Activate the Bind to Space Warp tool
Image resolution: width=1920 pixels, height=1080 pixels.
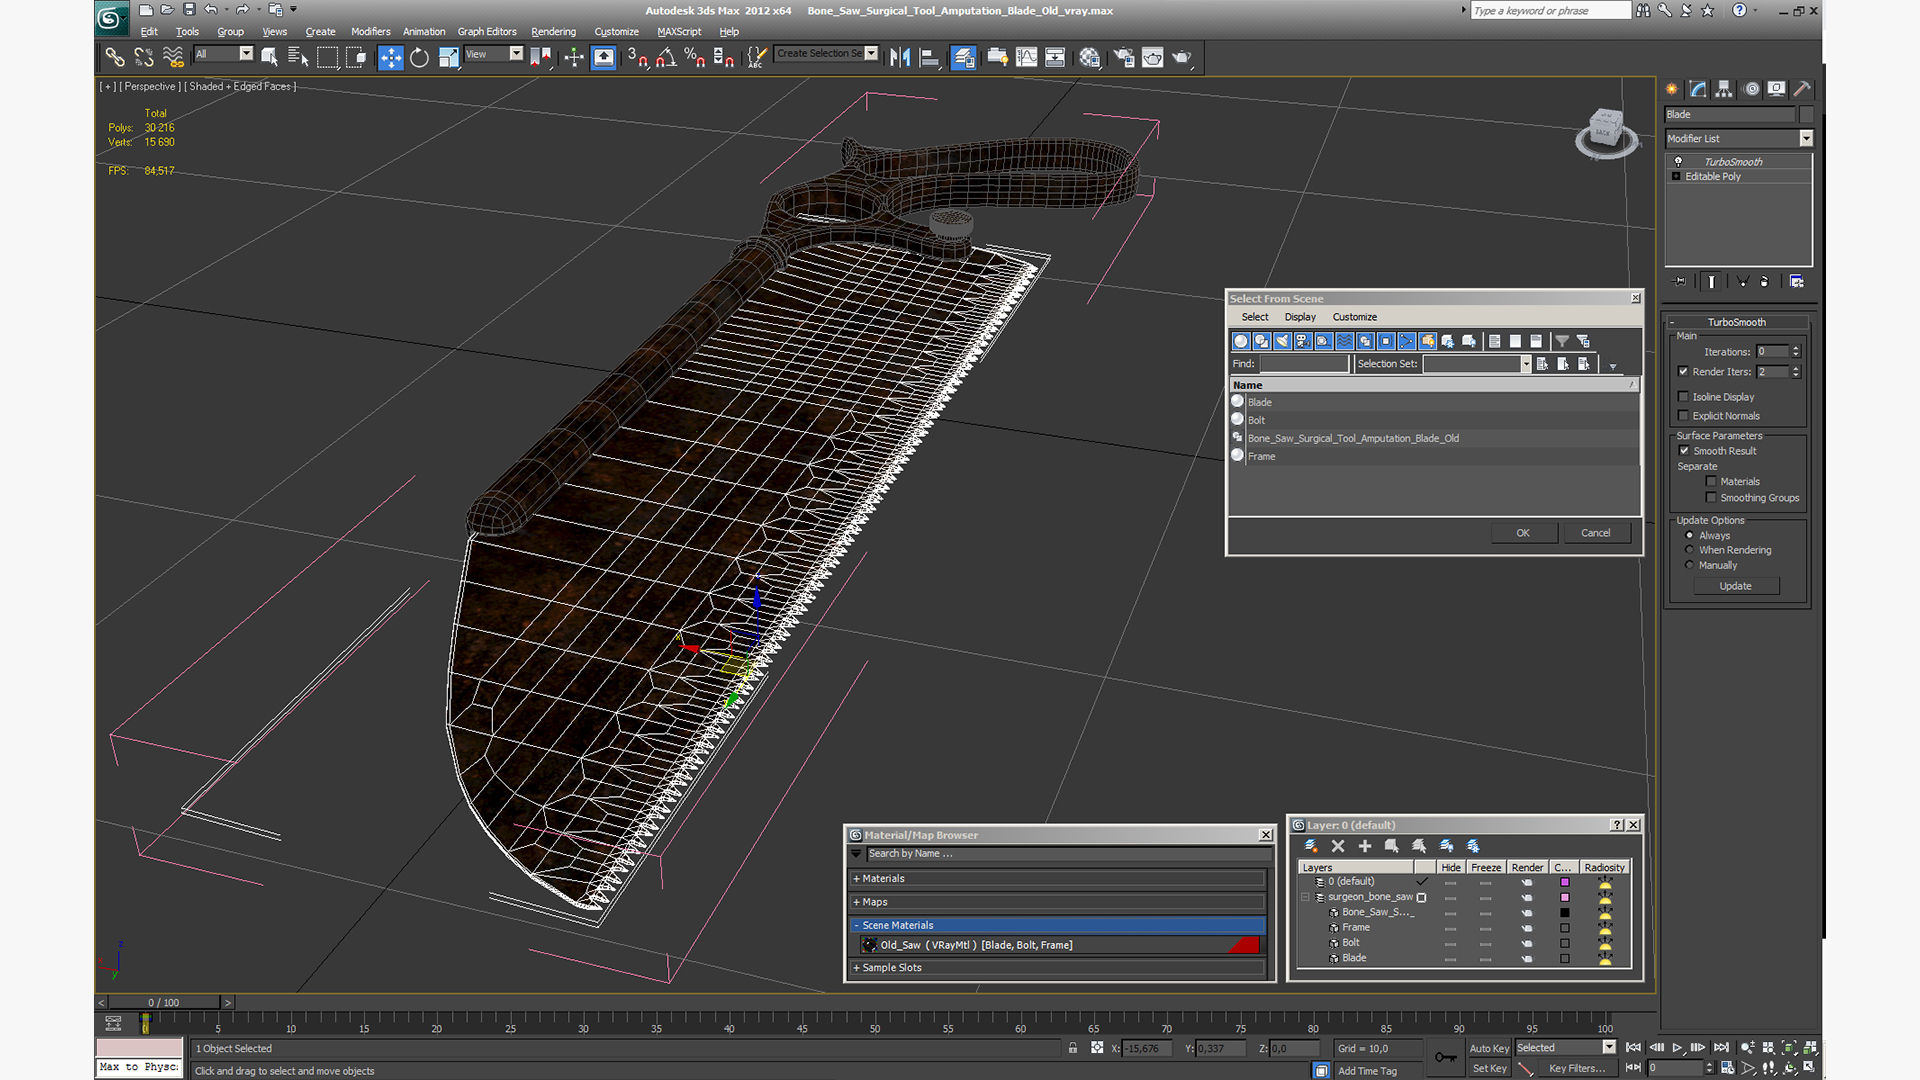[x=173, y=57]
